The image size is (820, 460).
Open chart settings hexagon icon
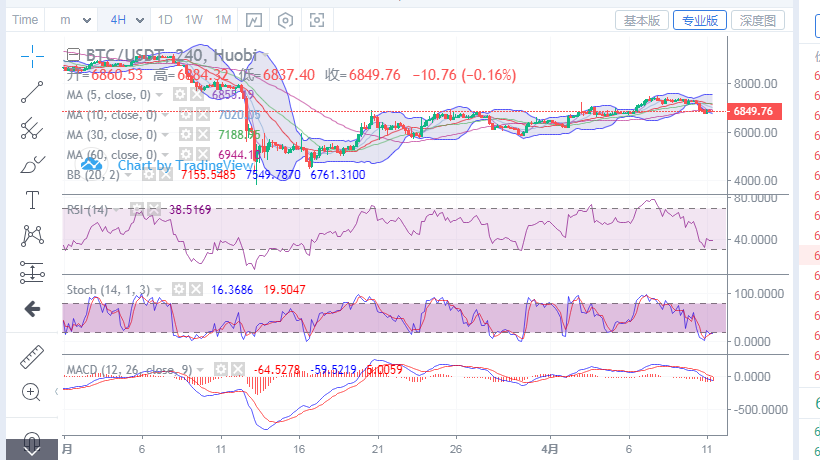pos(286,20)
